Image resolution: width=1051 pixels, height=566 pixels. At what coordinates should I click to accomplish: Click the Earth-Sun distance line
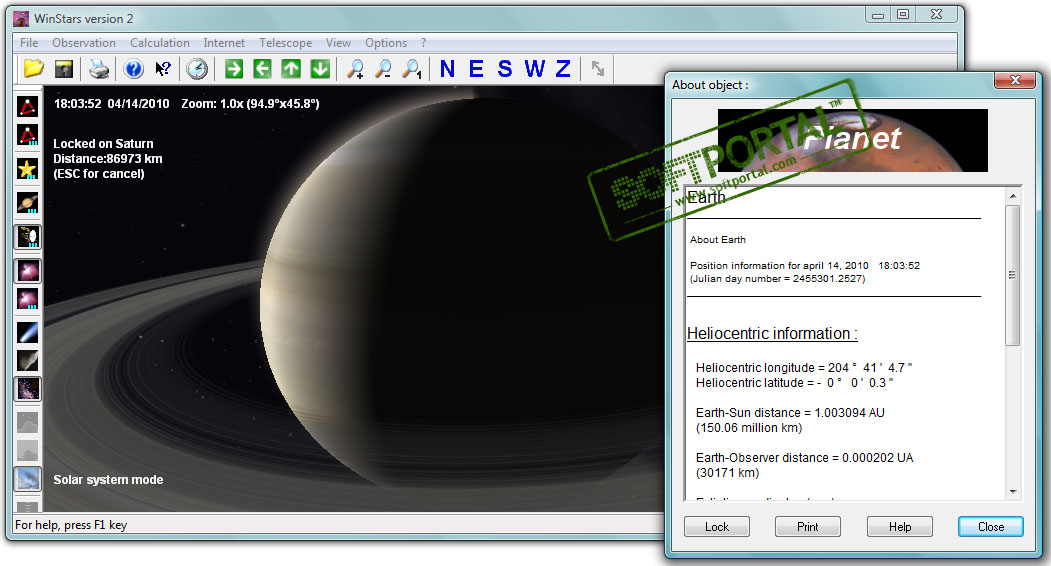click(790, 412)
